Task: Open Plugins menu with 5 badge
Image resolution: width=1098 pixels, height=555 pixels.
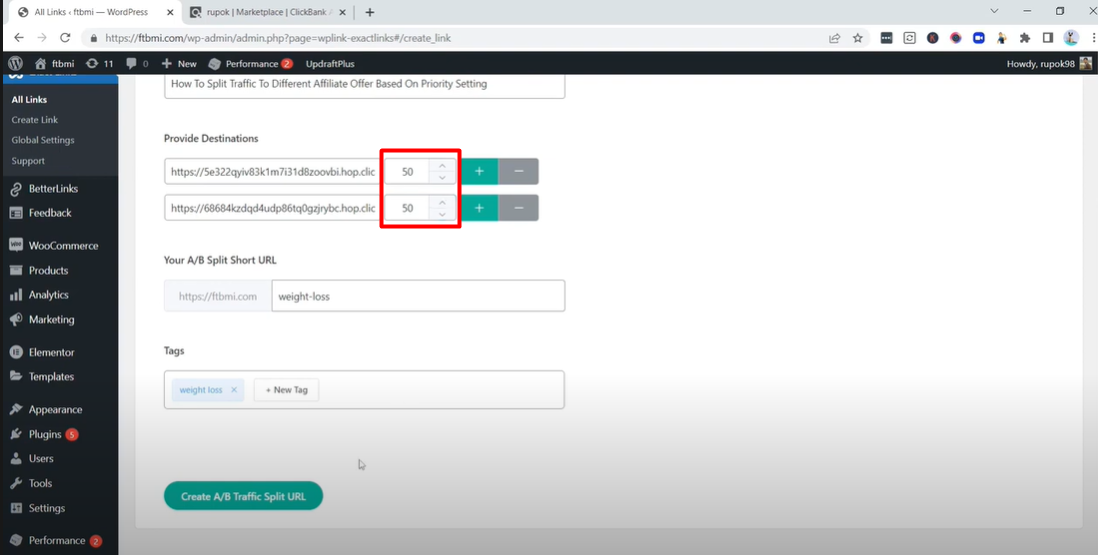Action: (x=45, y=434)
